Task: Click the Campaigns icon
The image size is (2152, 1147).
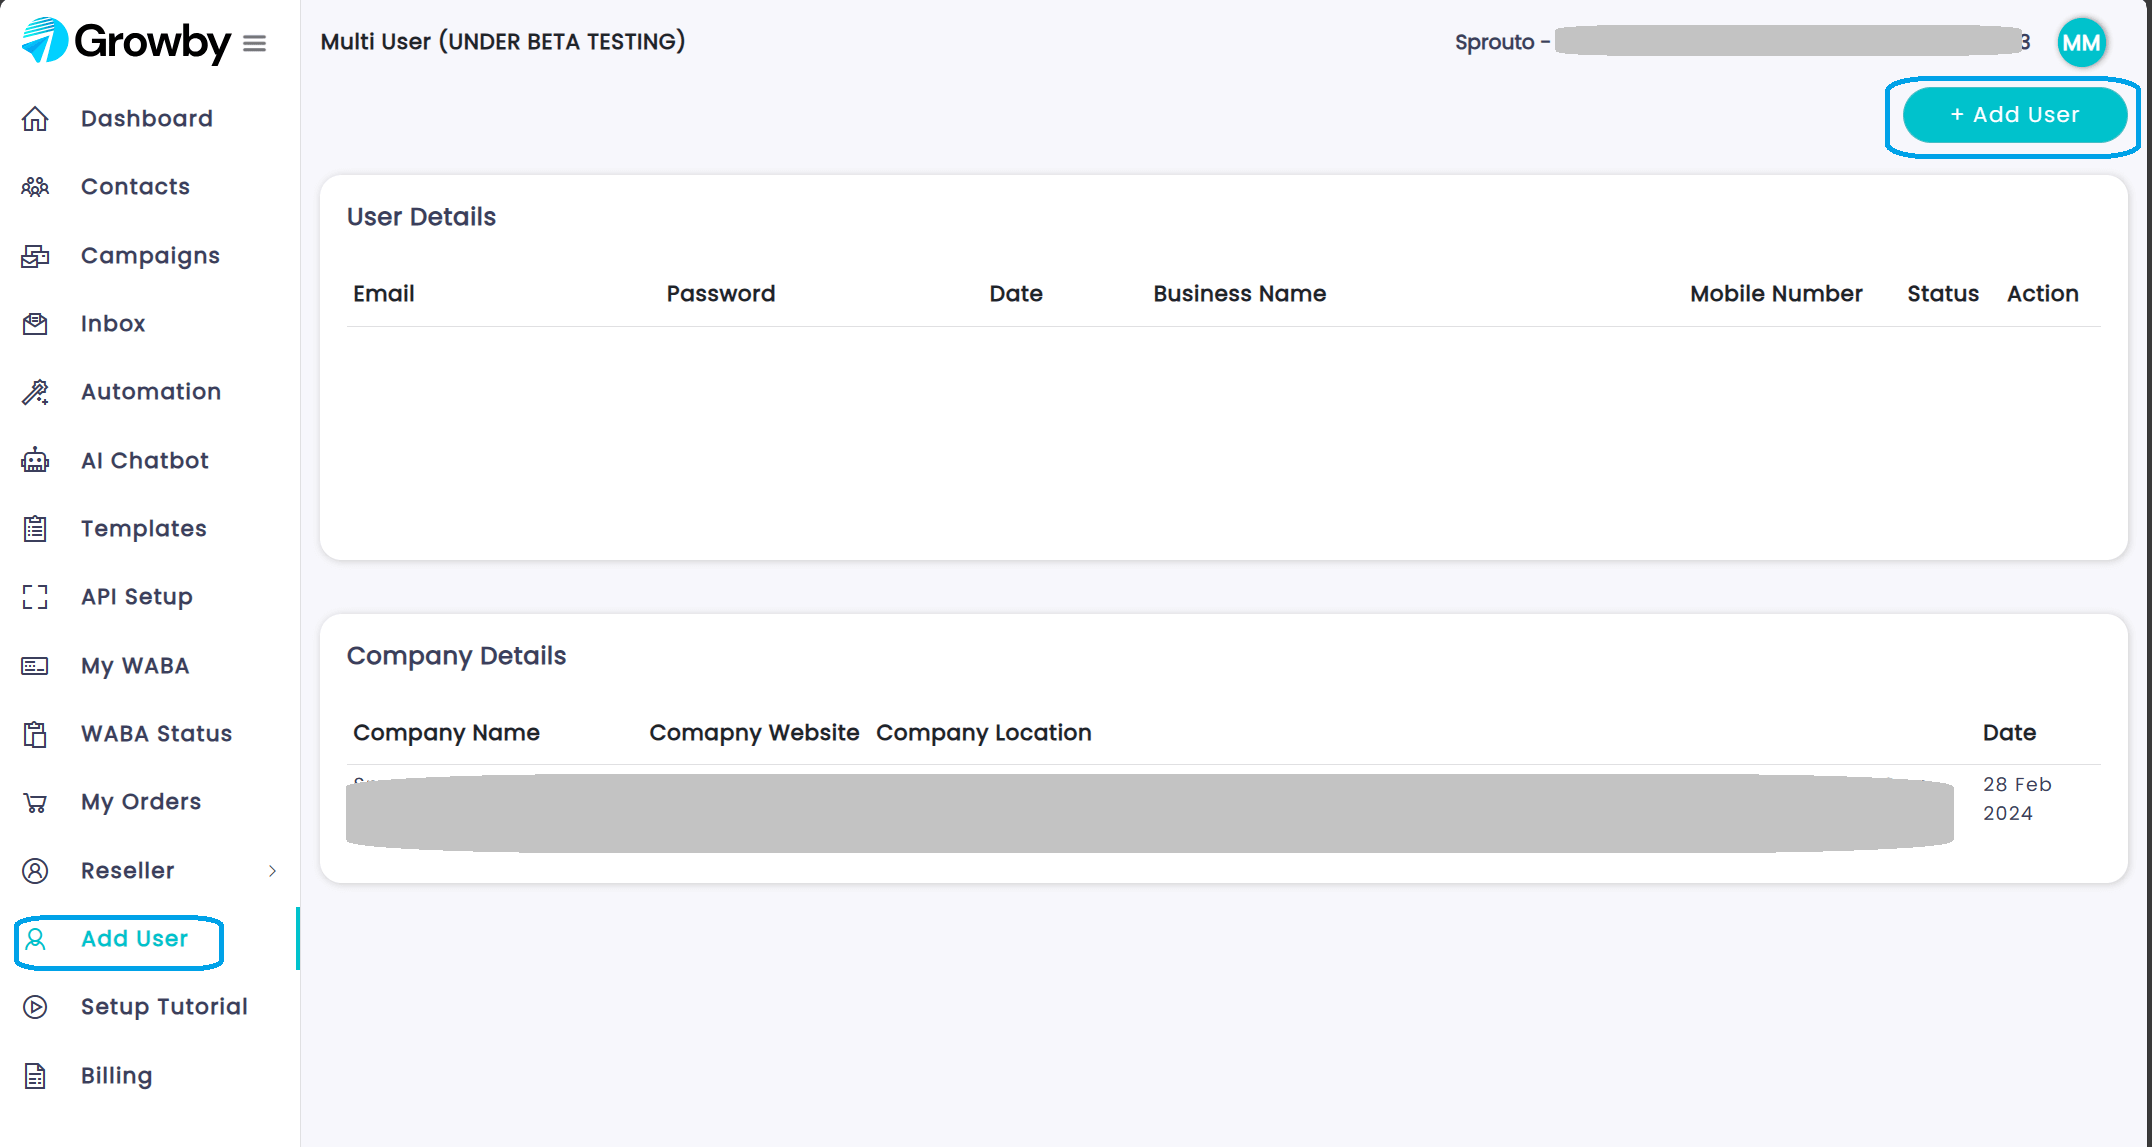Action: 35,256
